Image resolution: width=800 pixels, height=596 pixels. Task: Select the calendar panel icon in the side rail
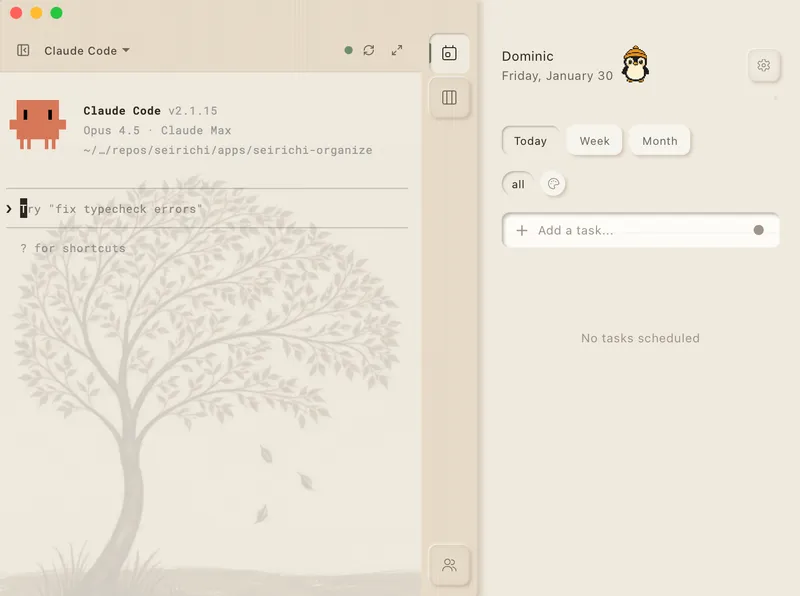449,53
